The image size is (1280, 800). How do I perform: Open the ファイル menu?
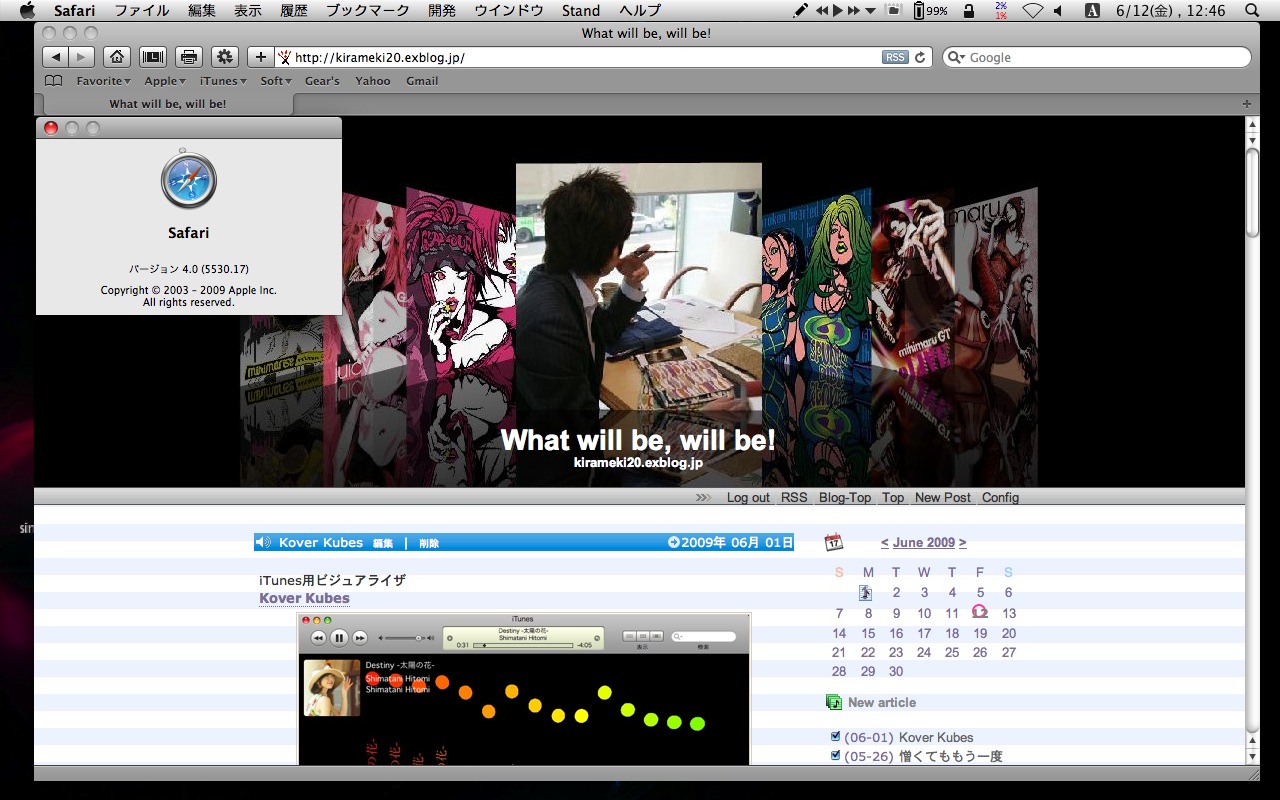tap(141, 10)
